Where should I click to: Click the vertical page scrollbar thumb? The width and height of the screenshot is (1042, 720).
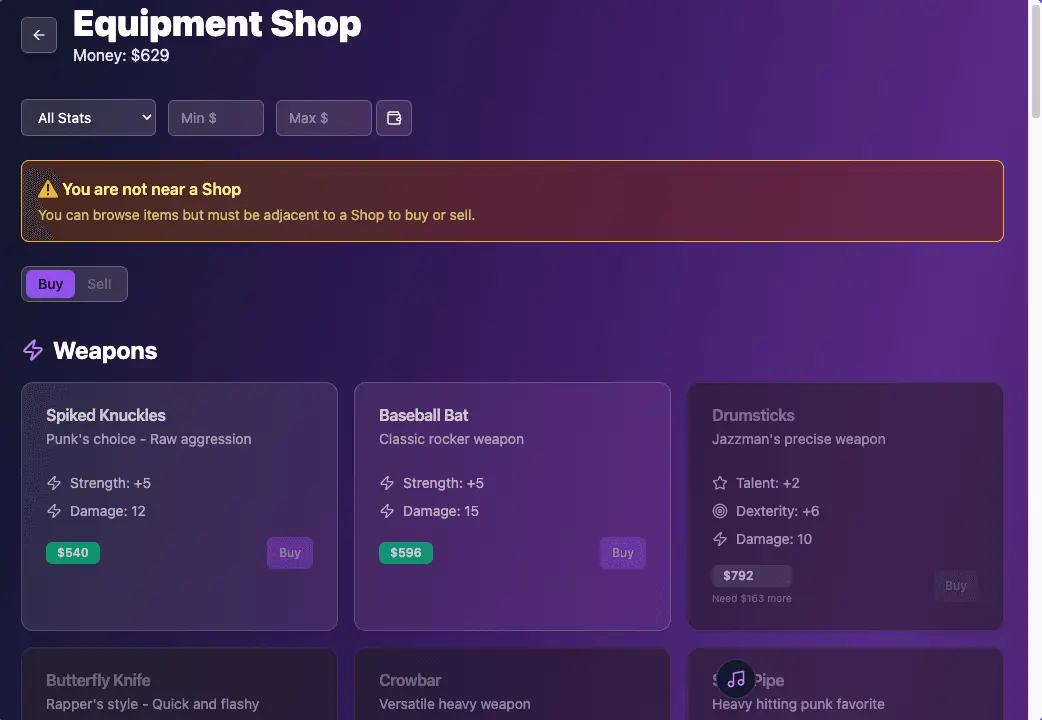click(x=1035, y=61)
